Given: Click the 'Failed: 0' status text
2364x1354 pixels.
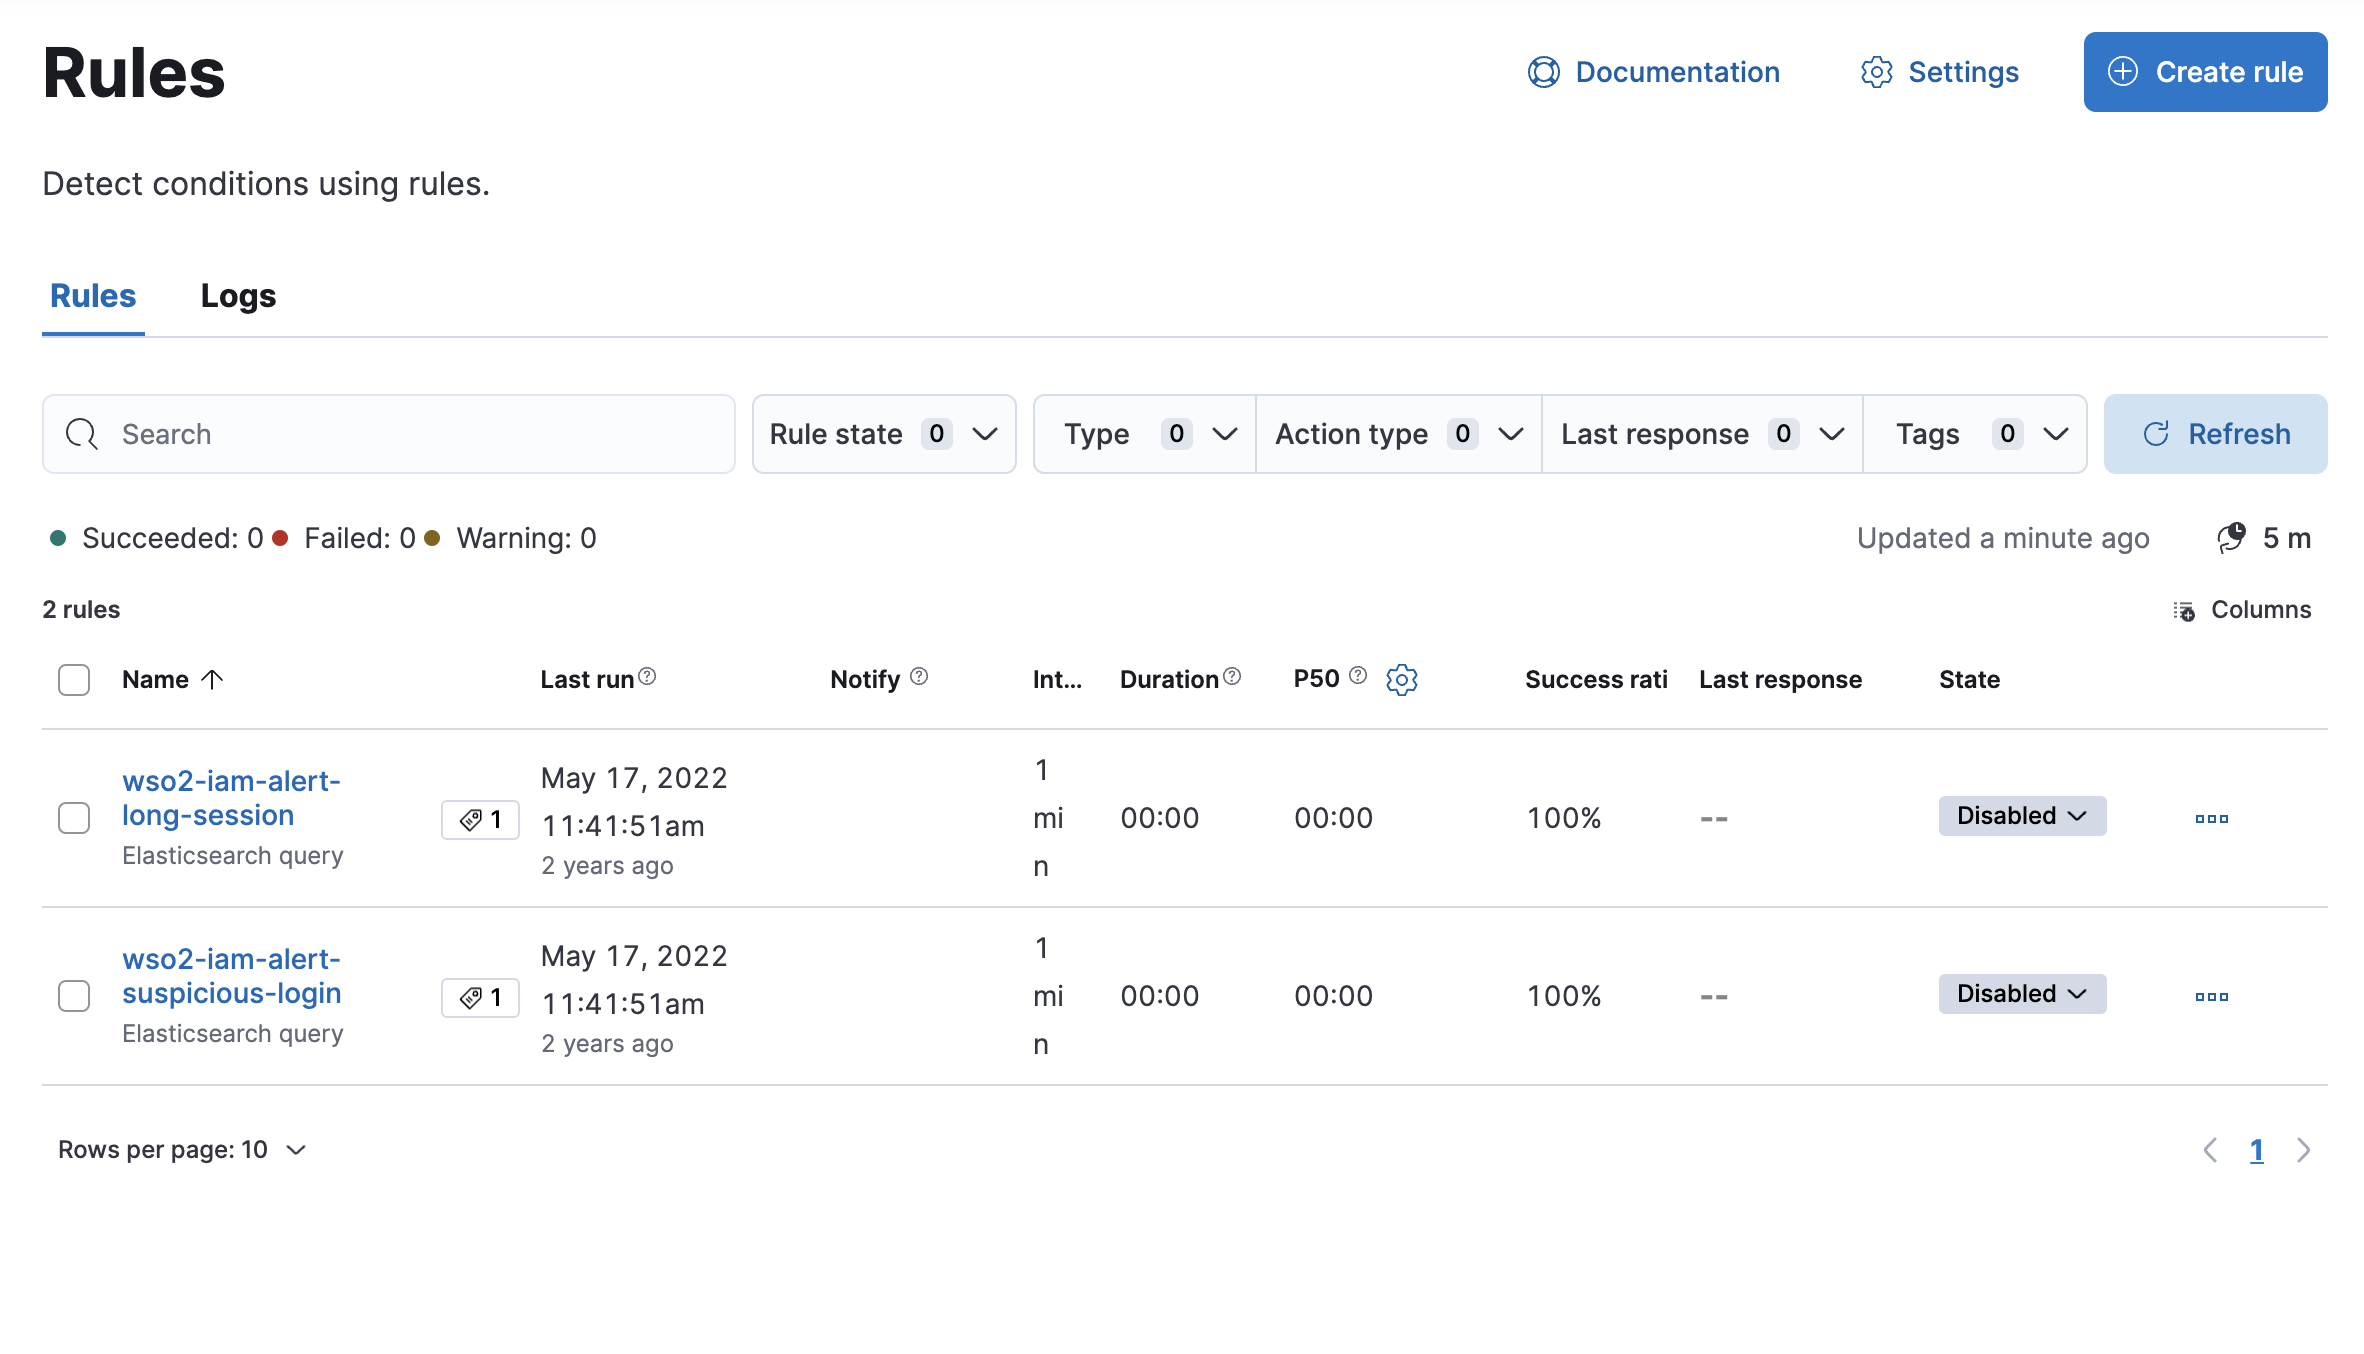Looking at the screenshot, I should point(360,538).
